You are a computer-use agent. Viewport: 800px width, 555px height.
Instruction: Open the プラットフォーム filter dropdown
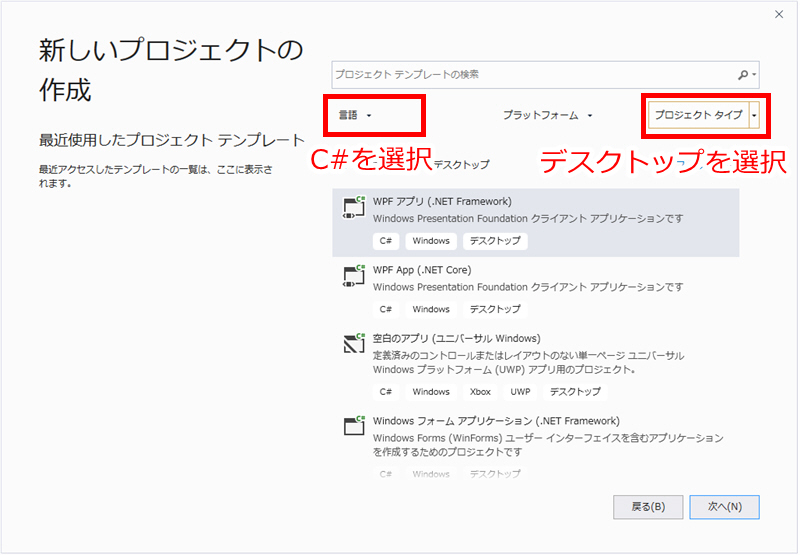[x=547, y=115]
